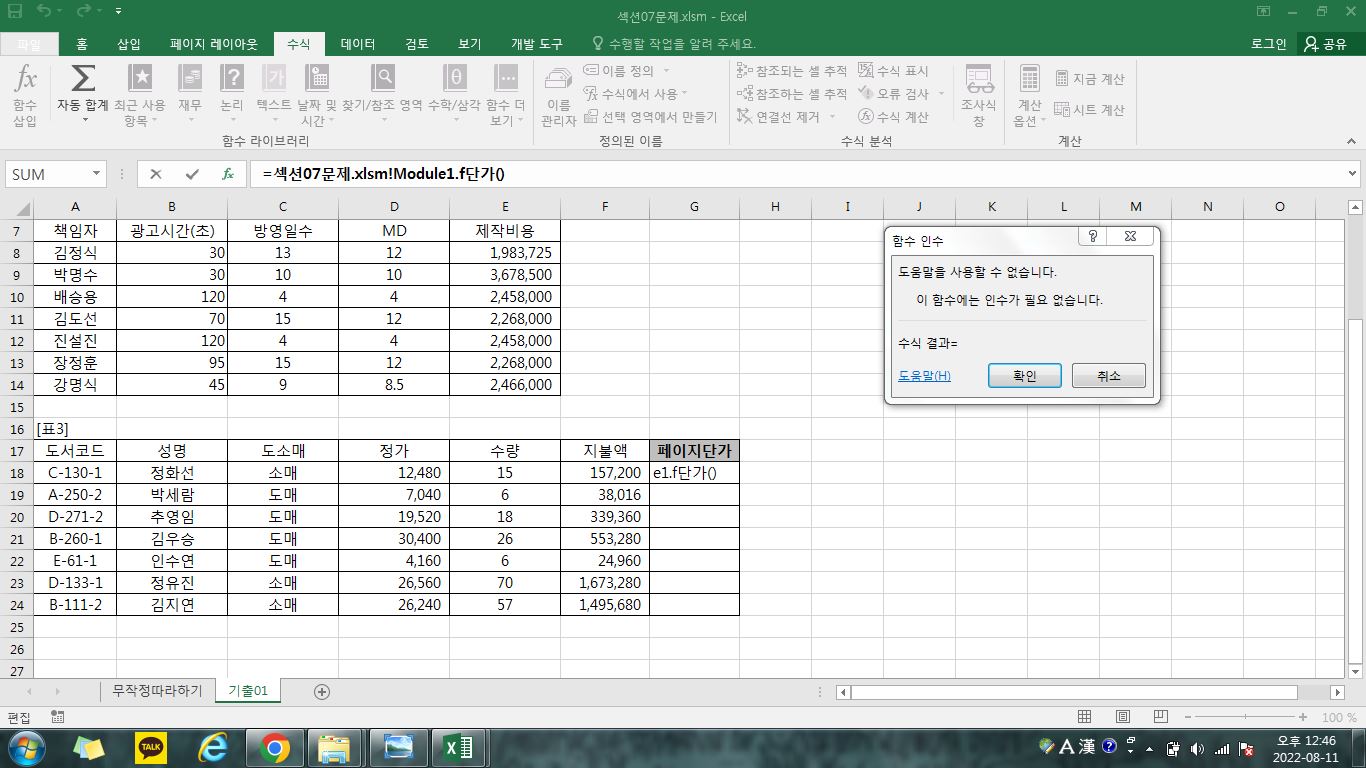Select the 무작정따라하기 sheet tab
This screenshot has height=768, width=1366.
click(x=157, y=691)
